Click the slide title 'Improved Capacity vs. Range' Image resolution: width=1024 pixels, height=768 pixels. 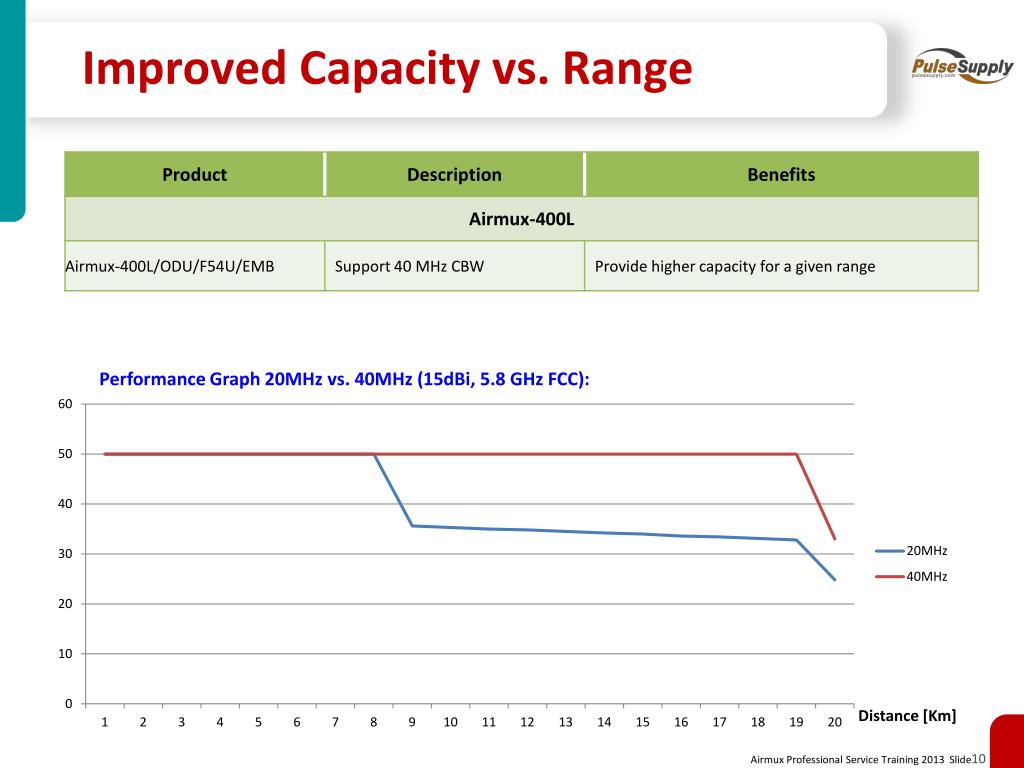[x=387, y=69]
